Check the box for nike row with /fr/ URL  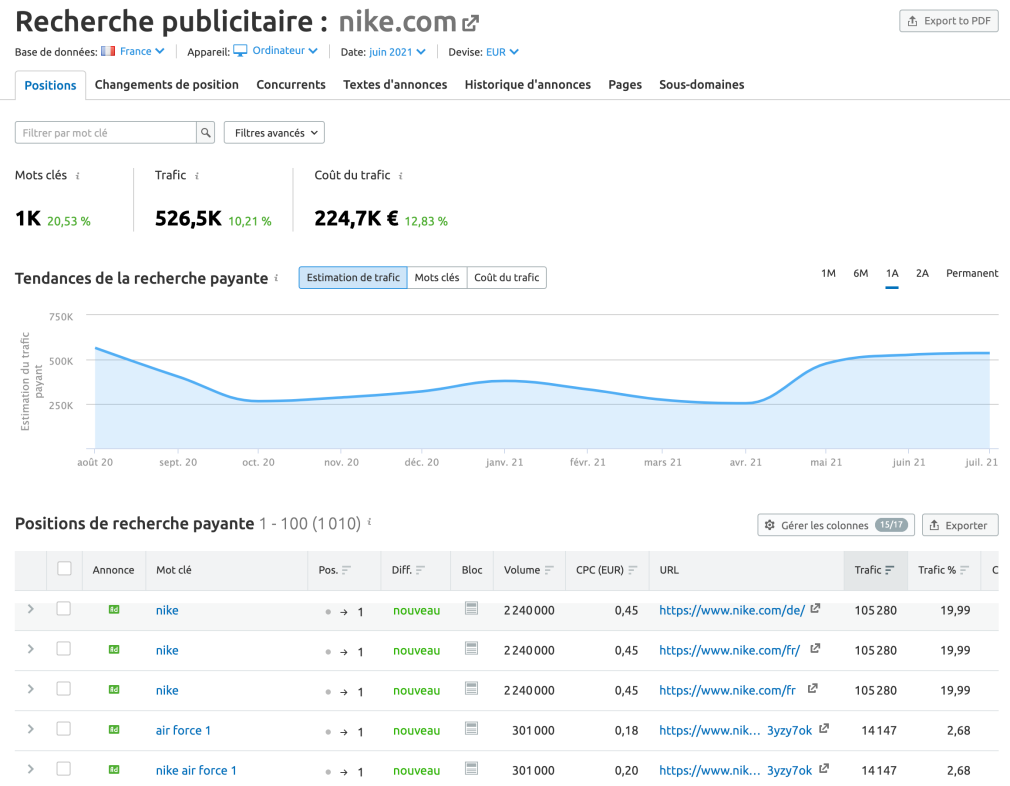tap(63, 649)
